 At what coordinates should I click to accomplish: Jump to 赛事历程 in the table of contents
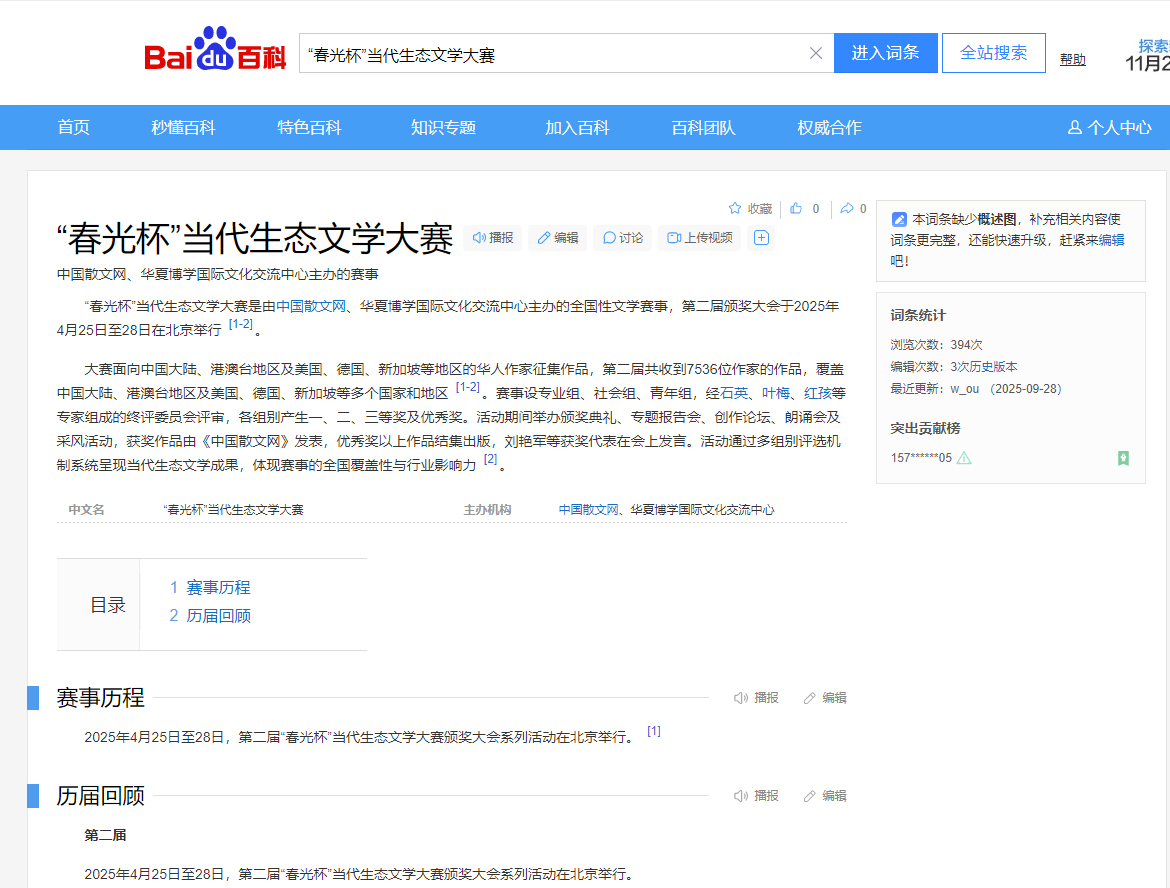[x=218, y=588]
